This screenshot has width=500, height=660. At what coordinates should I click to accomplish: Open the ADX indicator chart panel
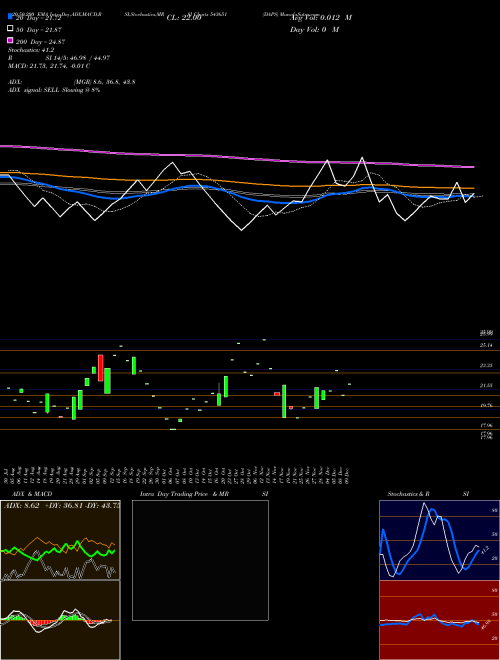tap(60, 540)
